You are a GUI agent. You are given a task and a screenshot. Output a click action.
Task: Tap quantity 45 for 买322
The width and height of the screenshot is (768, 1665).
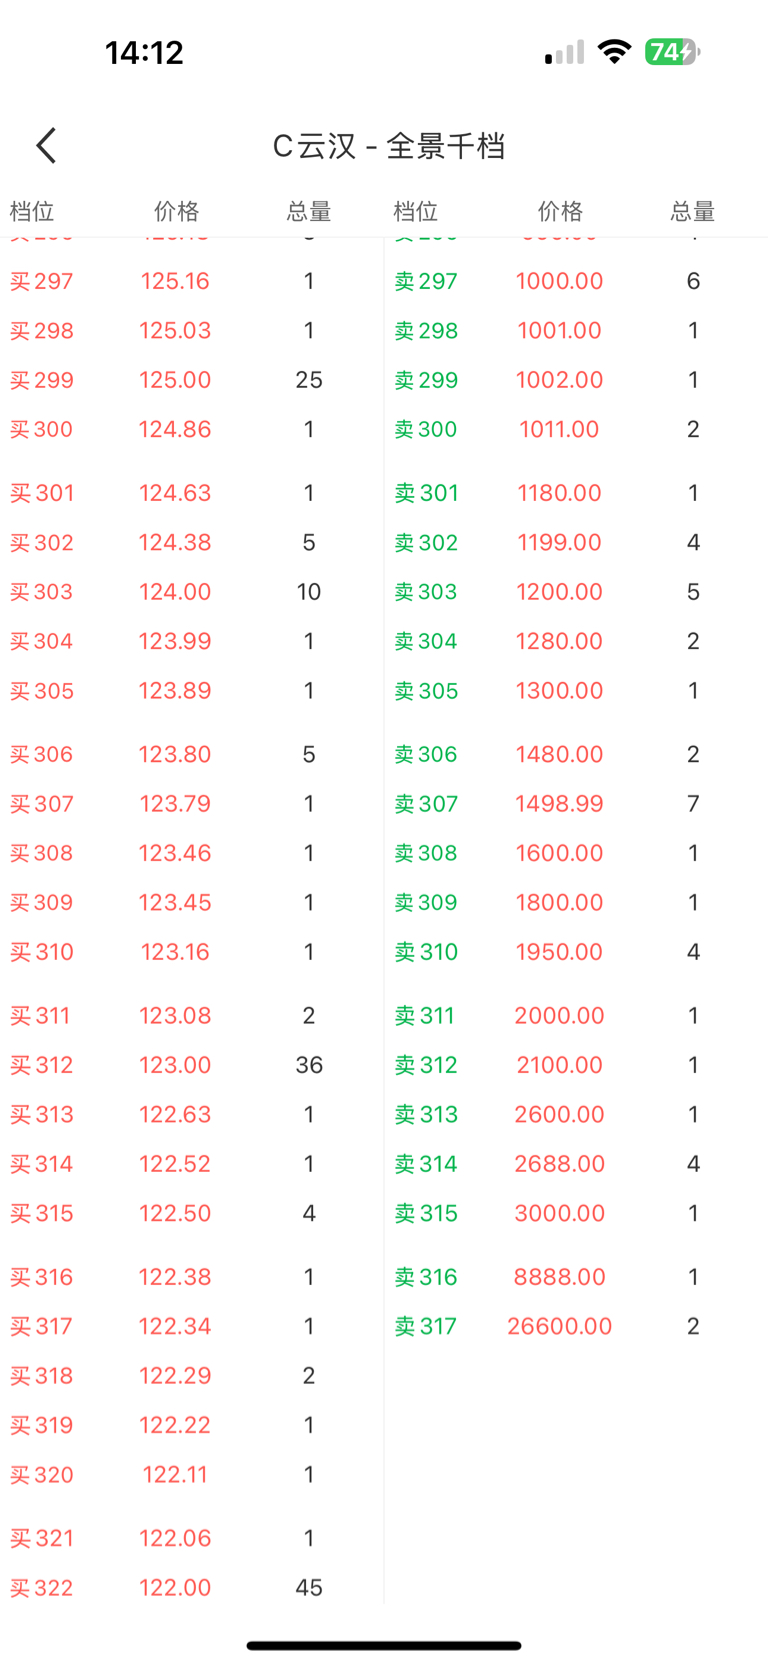pos(309,1588)
